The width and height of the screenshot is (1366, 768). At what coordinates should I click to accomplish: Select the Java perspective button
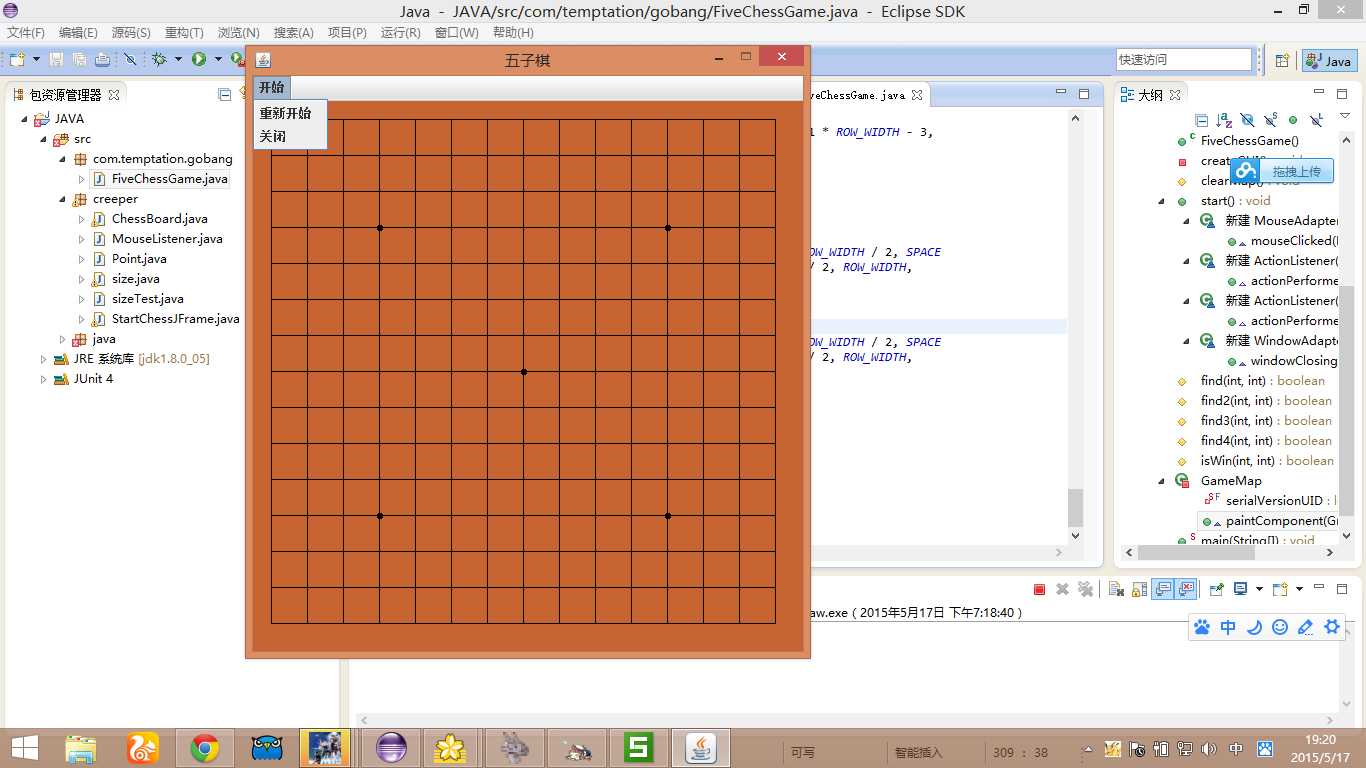[x=1328, y=61]
